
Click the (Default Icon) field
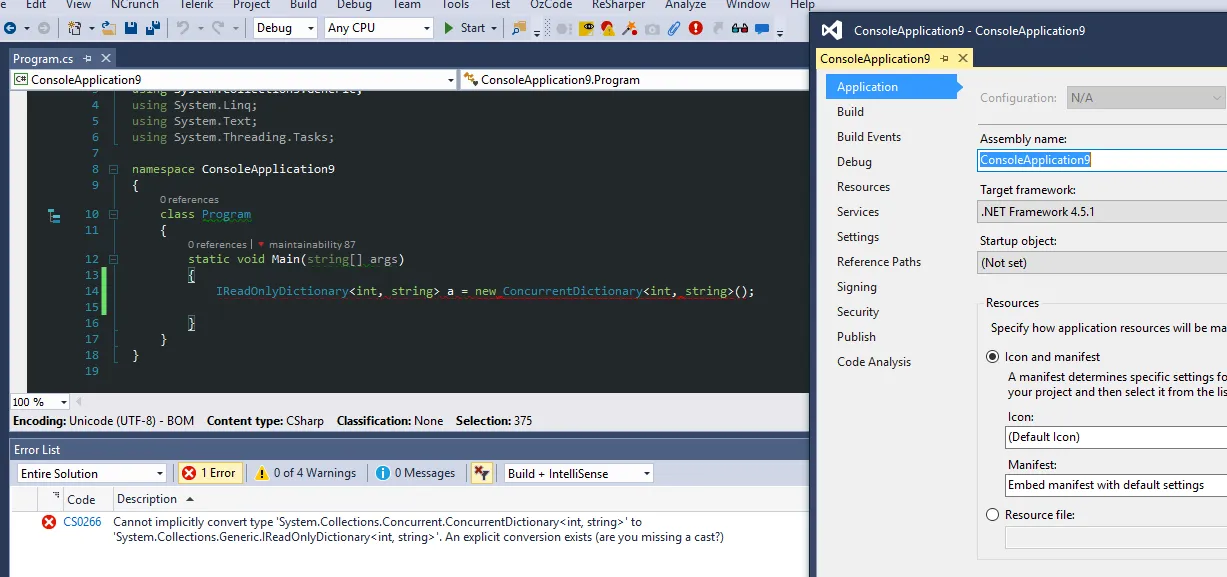tap(1116, 437)
